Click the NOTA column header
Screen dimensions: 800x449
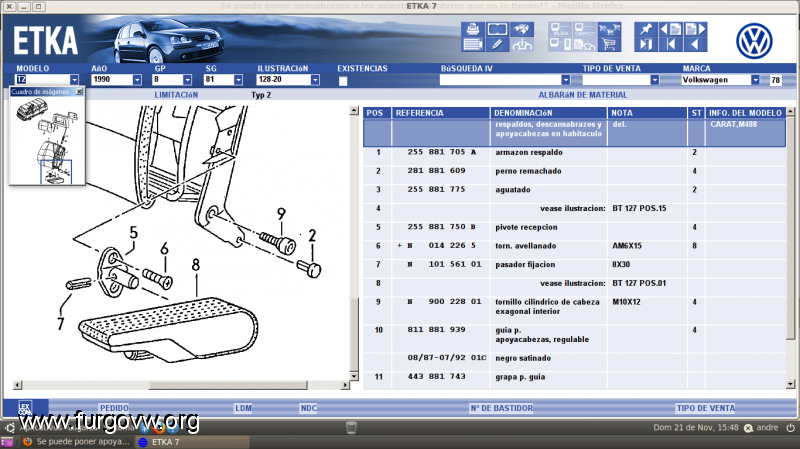pos(647,113)
